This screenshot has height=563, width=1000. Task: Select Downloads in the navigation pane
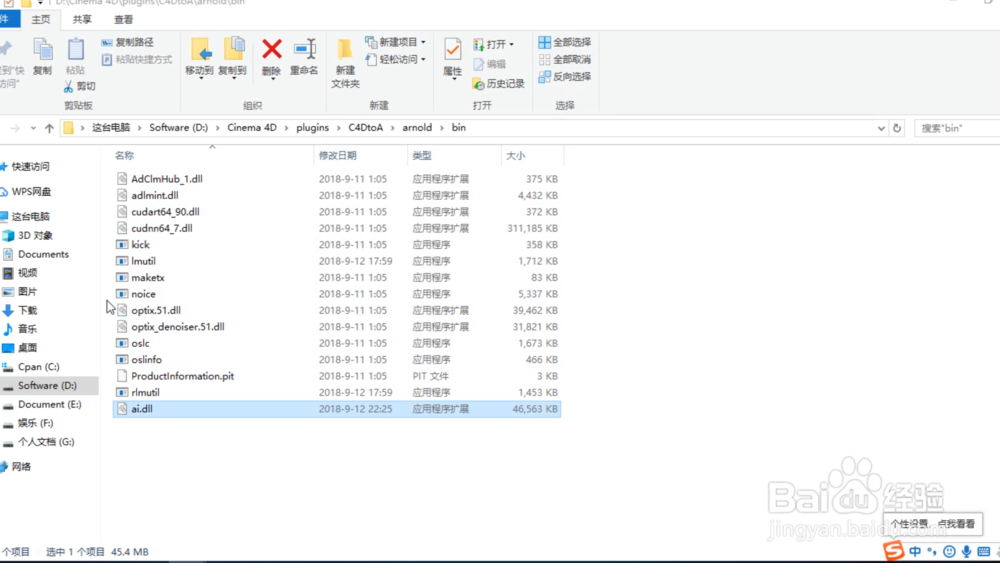coord(27,310)
